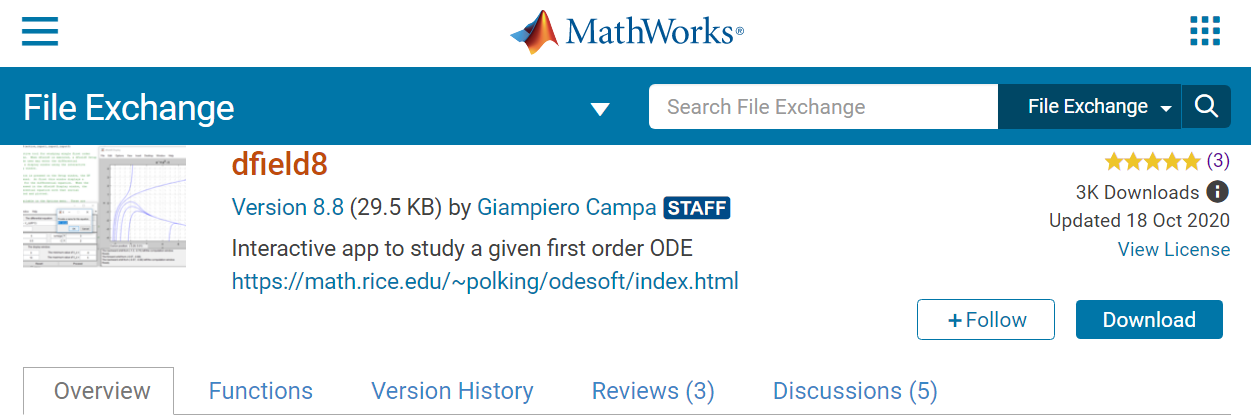Open the hamburger navigation menu

[x=40, y=32]
